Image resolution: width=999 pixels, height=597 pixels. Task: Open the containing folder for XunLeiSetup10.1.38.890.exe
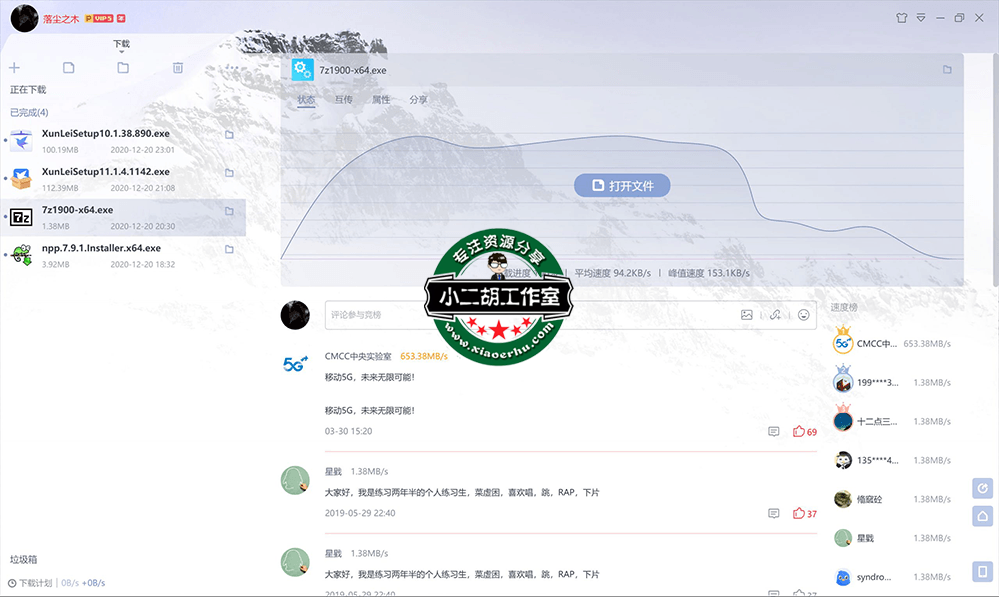[229, 135]
